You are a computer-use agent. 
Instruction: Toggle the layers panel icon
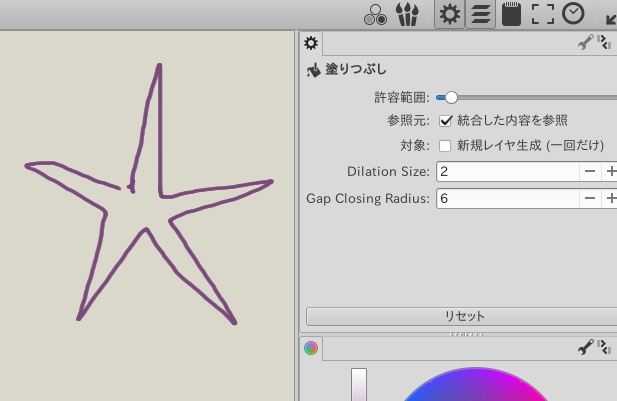pyautogui.click(x=480, y=15)
